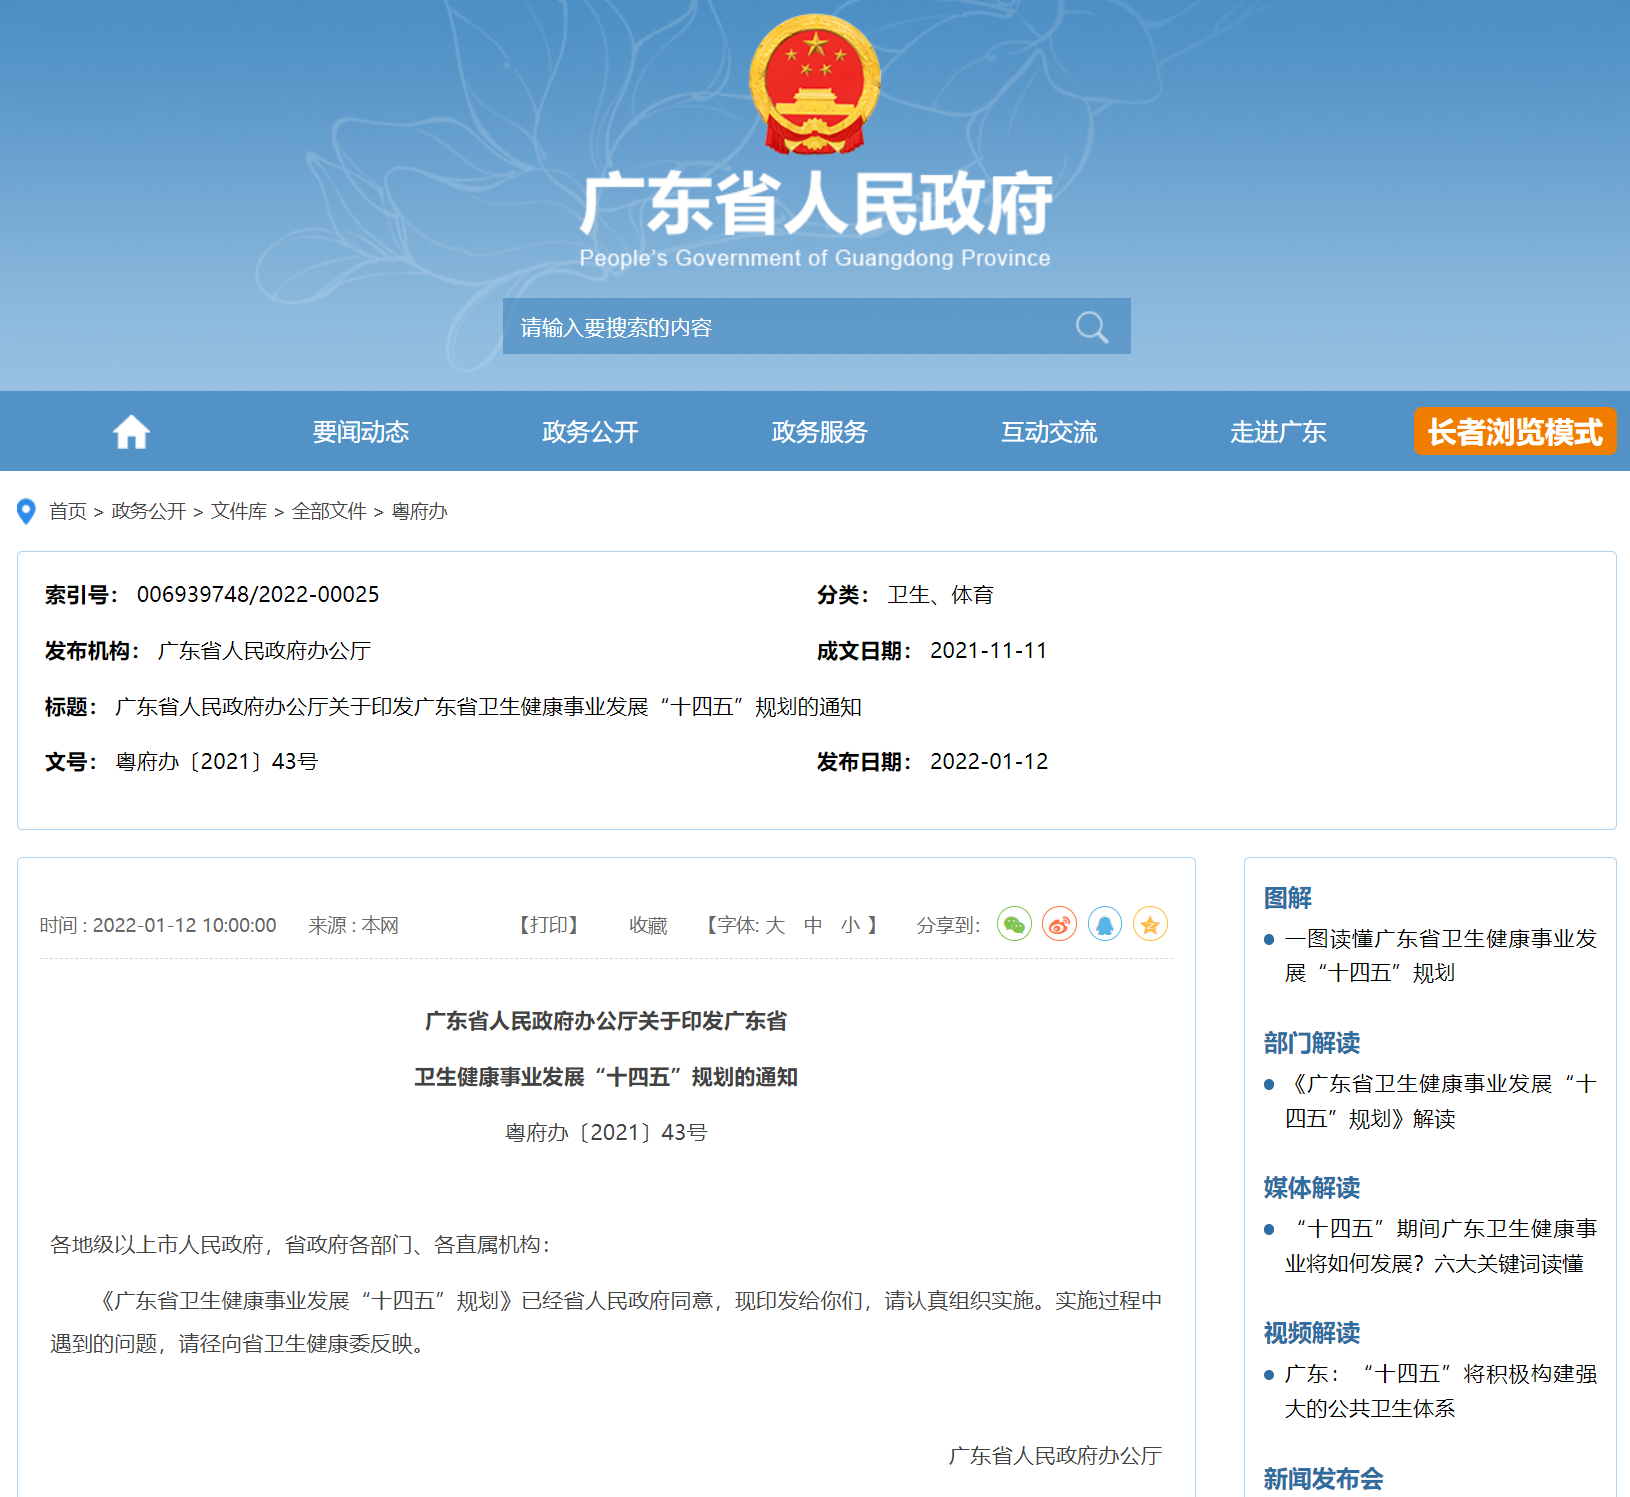Go to 粤府办 in breadcrumb
The image size is (1630, 1497).
tap(419, 511)
